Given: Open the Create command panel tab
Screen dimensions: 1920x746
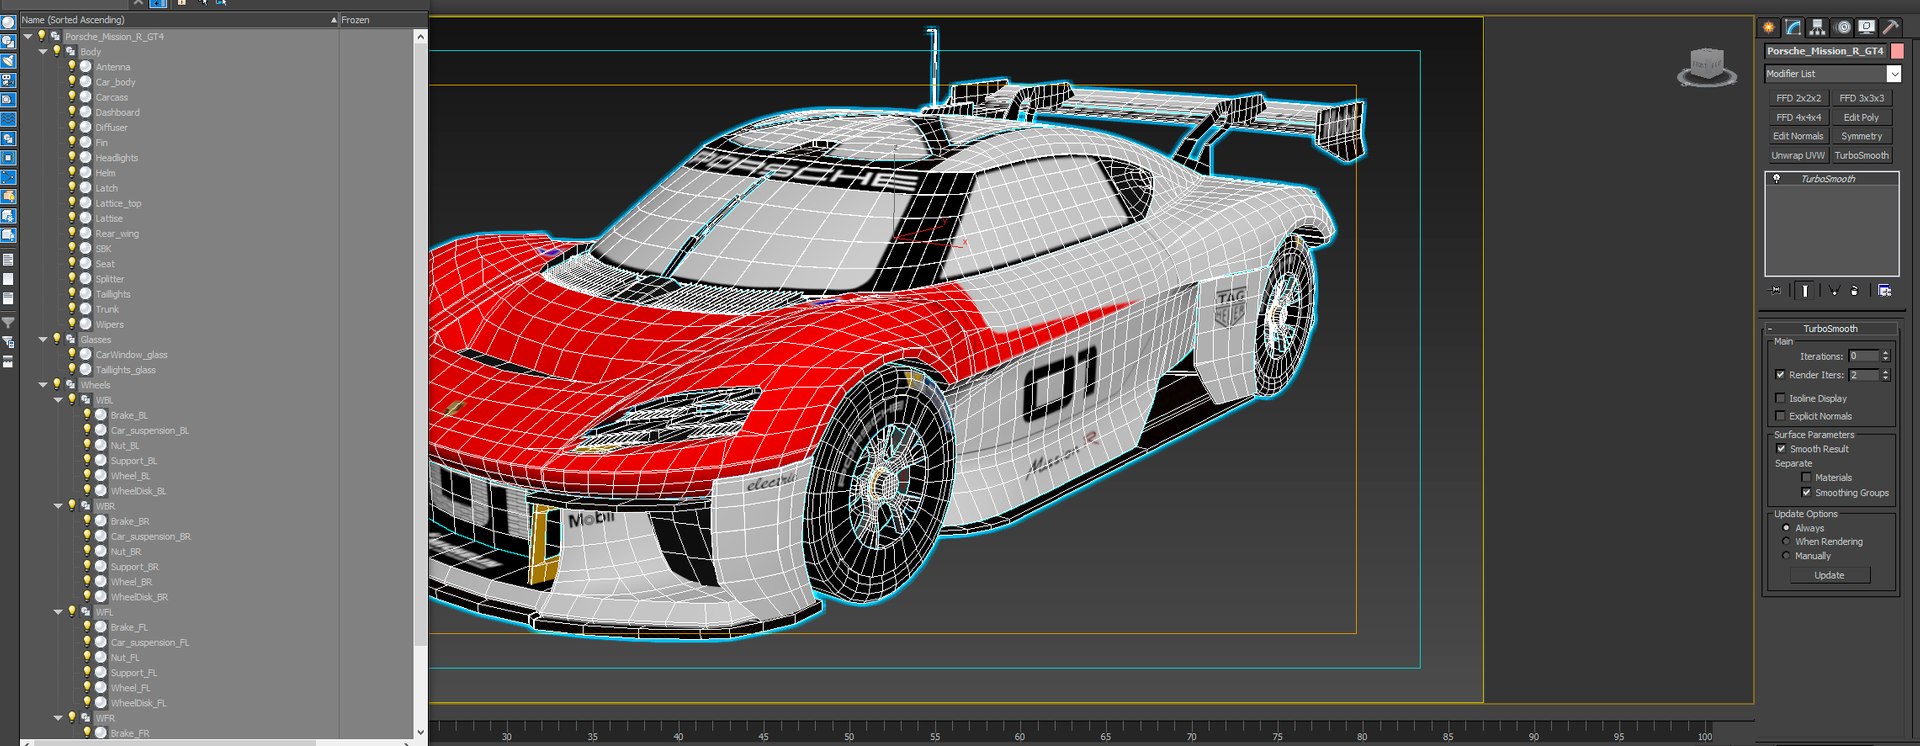Looking at the screenshot, I should [x=1769, y=27].
